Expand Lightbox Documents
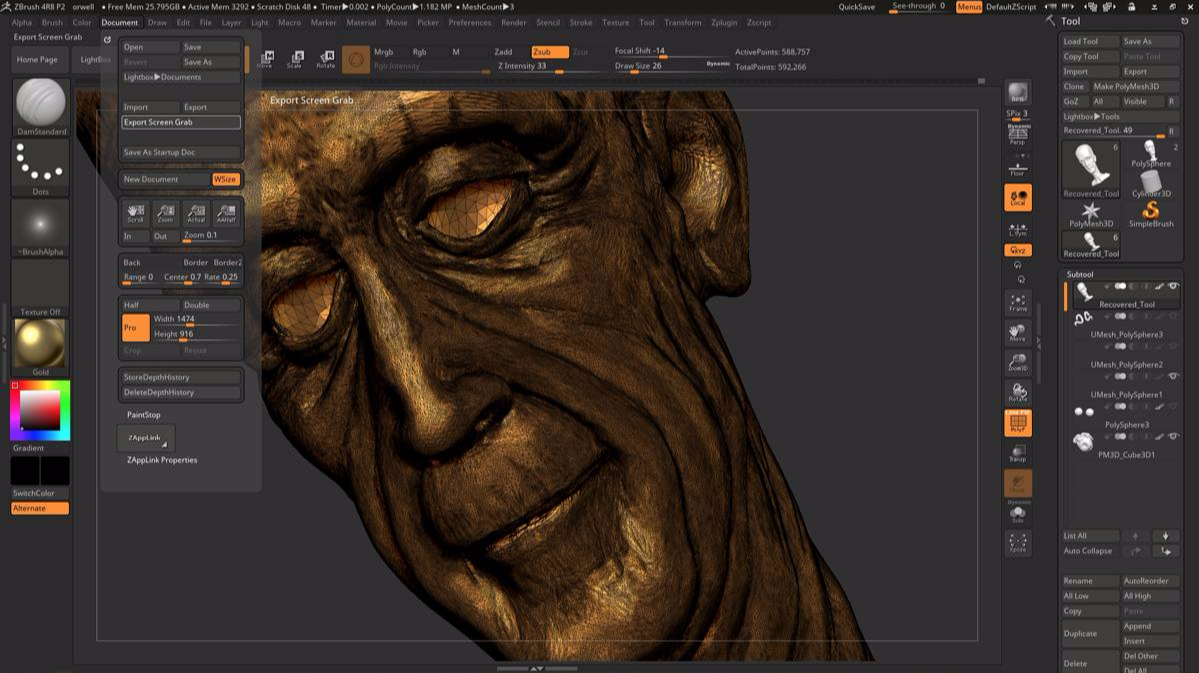 tap(180, 77)
